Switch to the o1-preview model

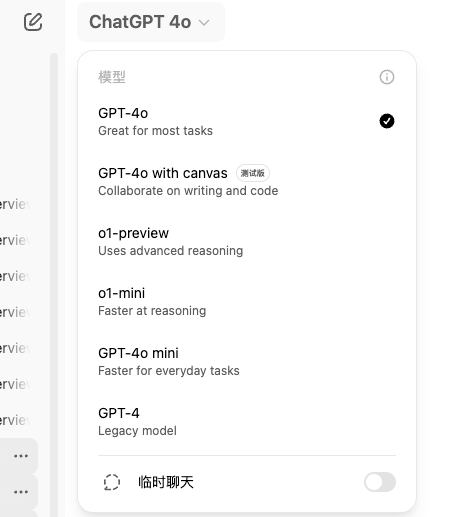pyautogui.click(x=247, y=242)
